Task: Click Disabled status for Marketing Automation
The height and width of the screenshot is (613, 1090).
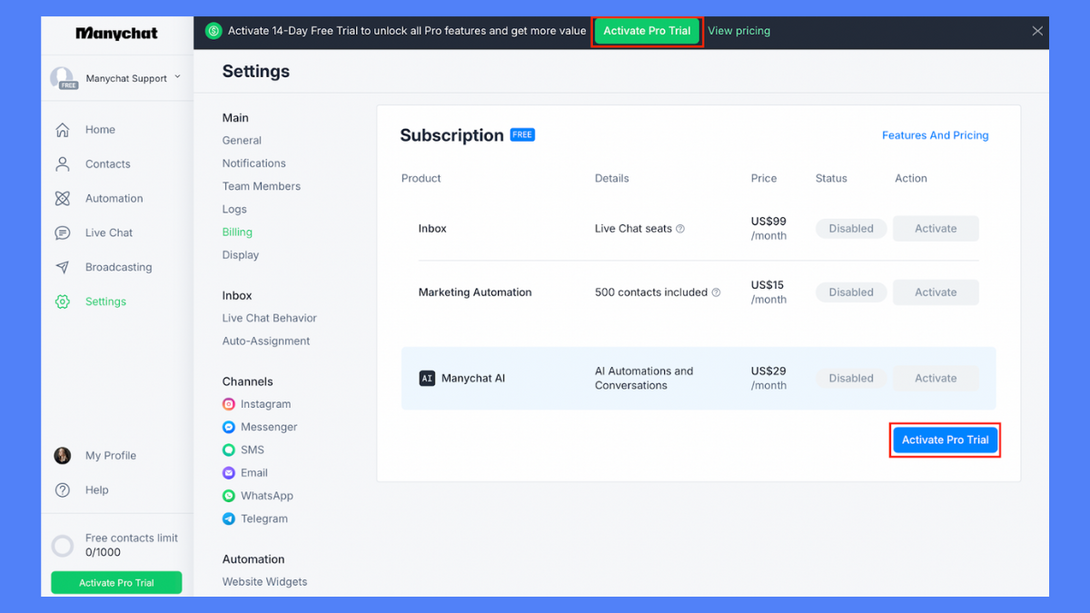Action: point(851,293)
